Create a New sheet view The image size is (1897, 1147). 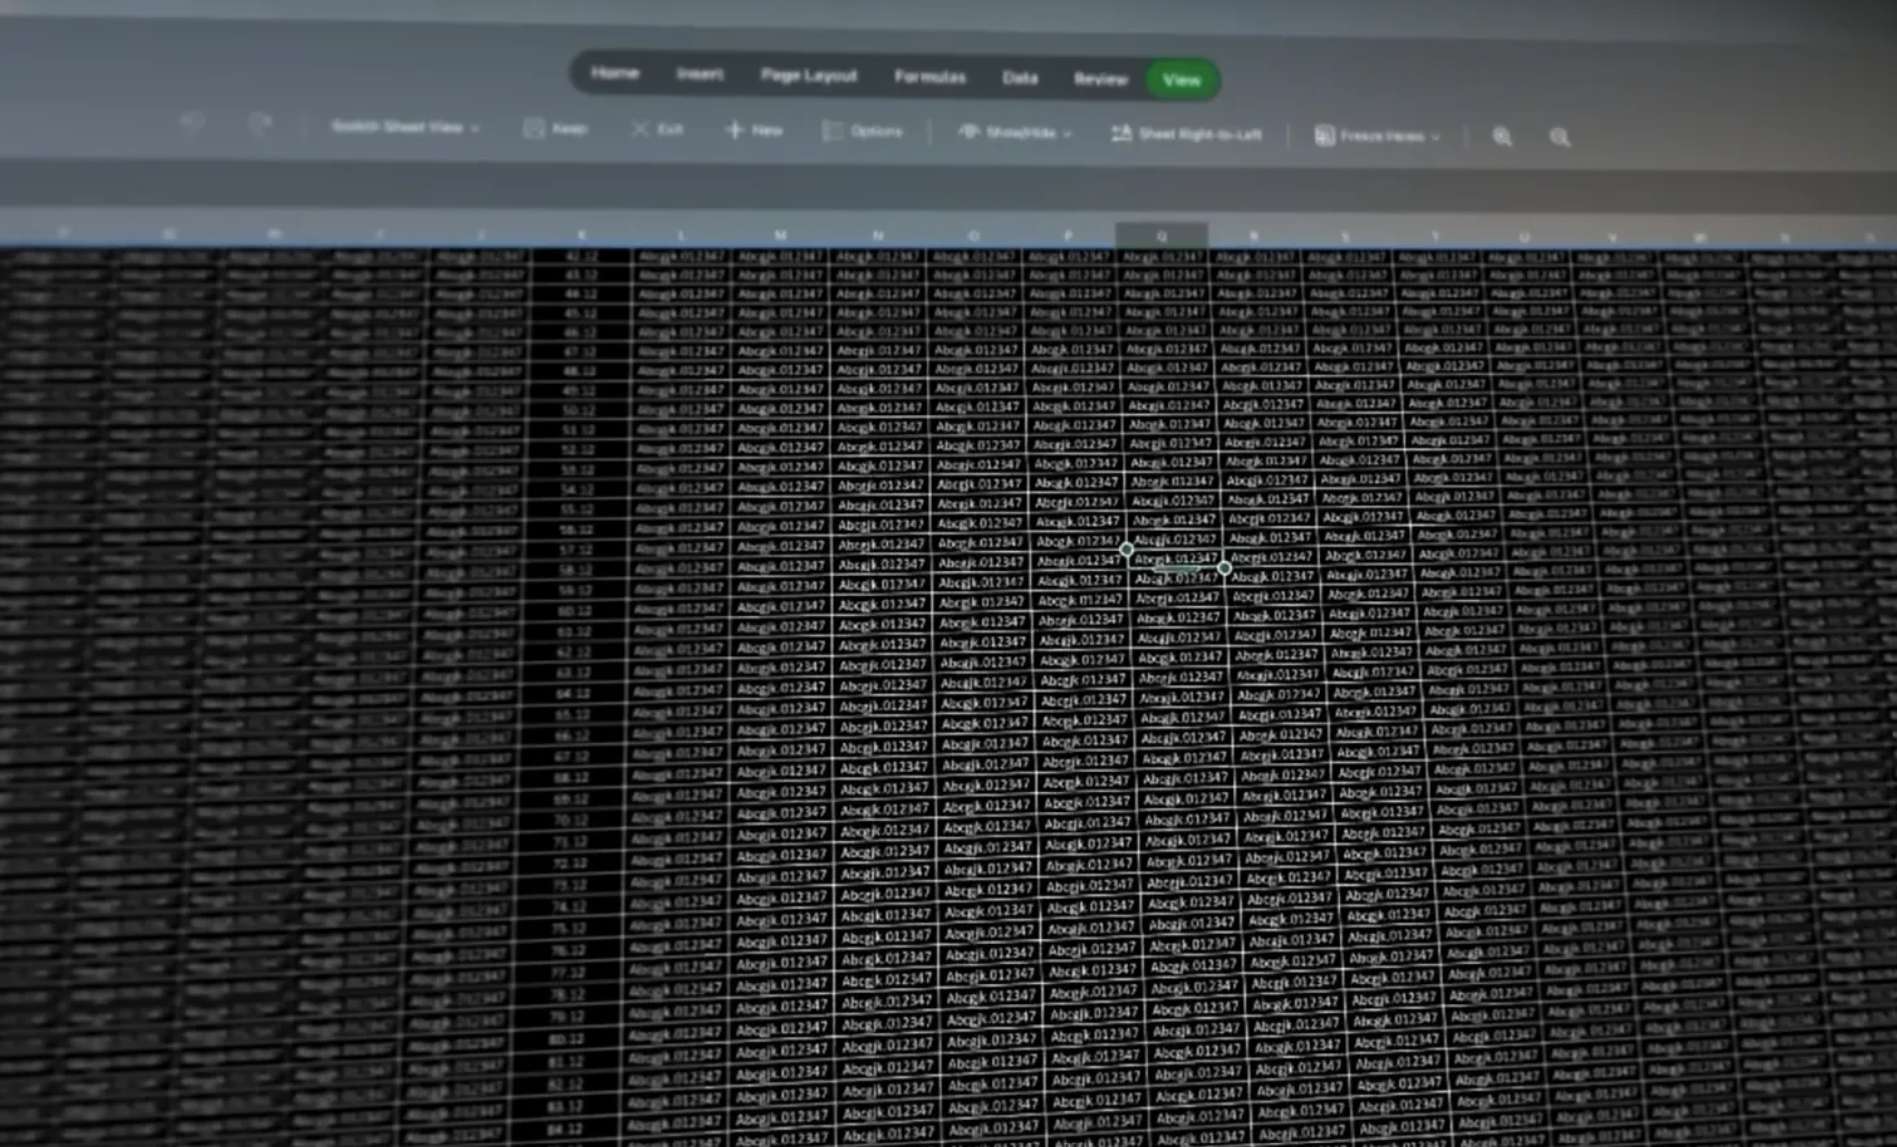753,130
